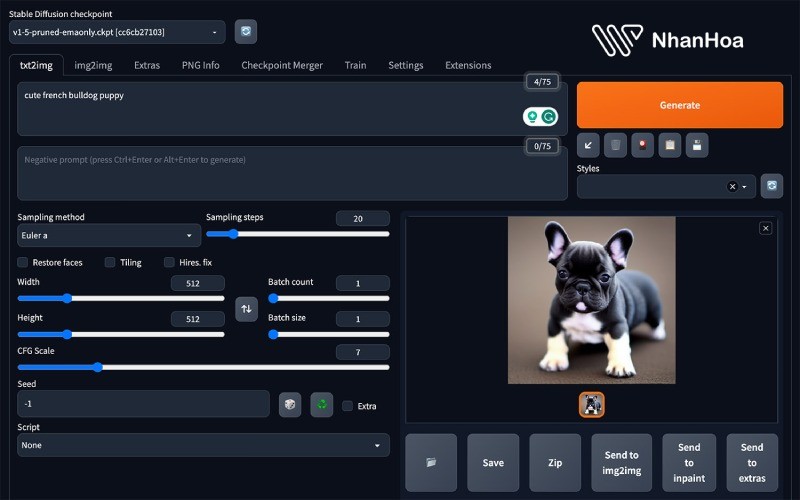Click the Sampling steps number box

click(x=363, y=218)
